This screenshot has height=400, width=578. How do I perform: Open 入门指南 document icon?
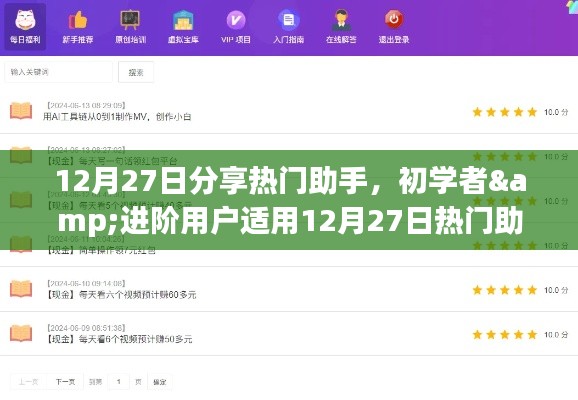(289, 20)
